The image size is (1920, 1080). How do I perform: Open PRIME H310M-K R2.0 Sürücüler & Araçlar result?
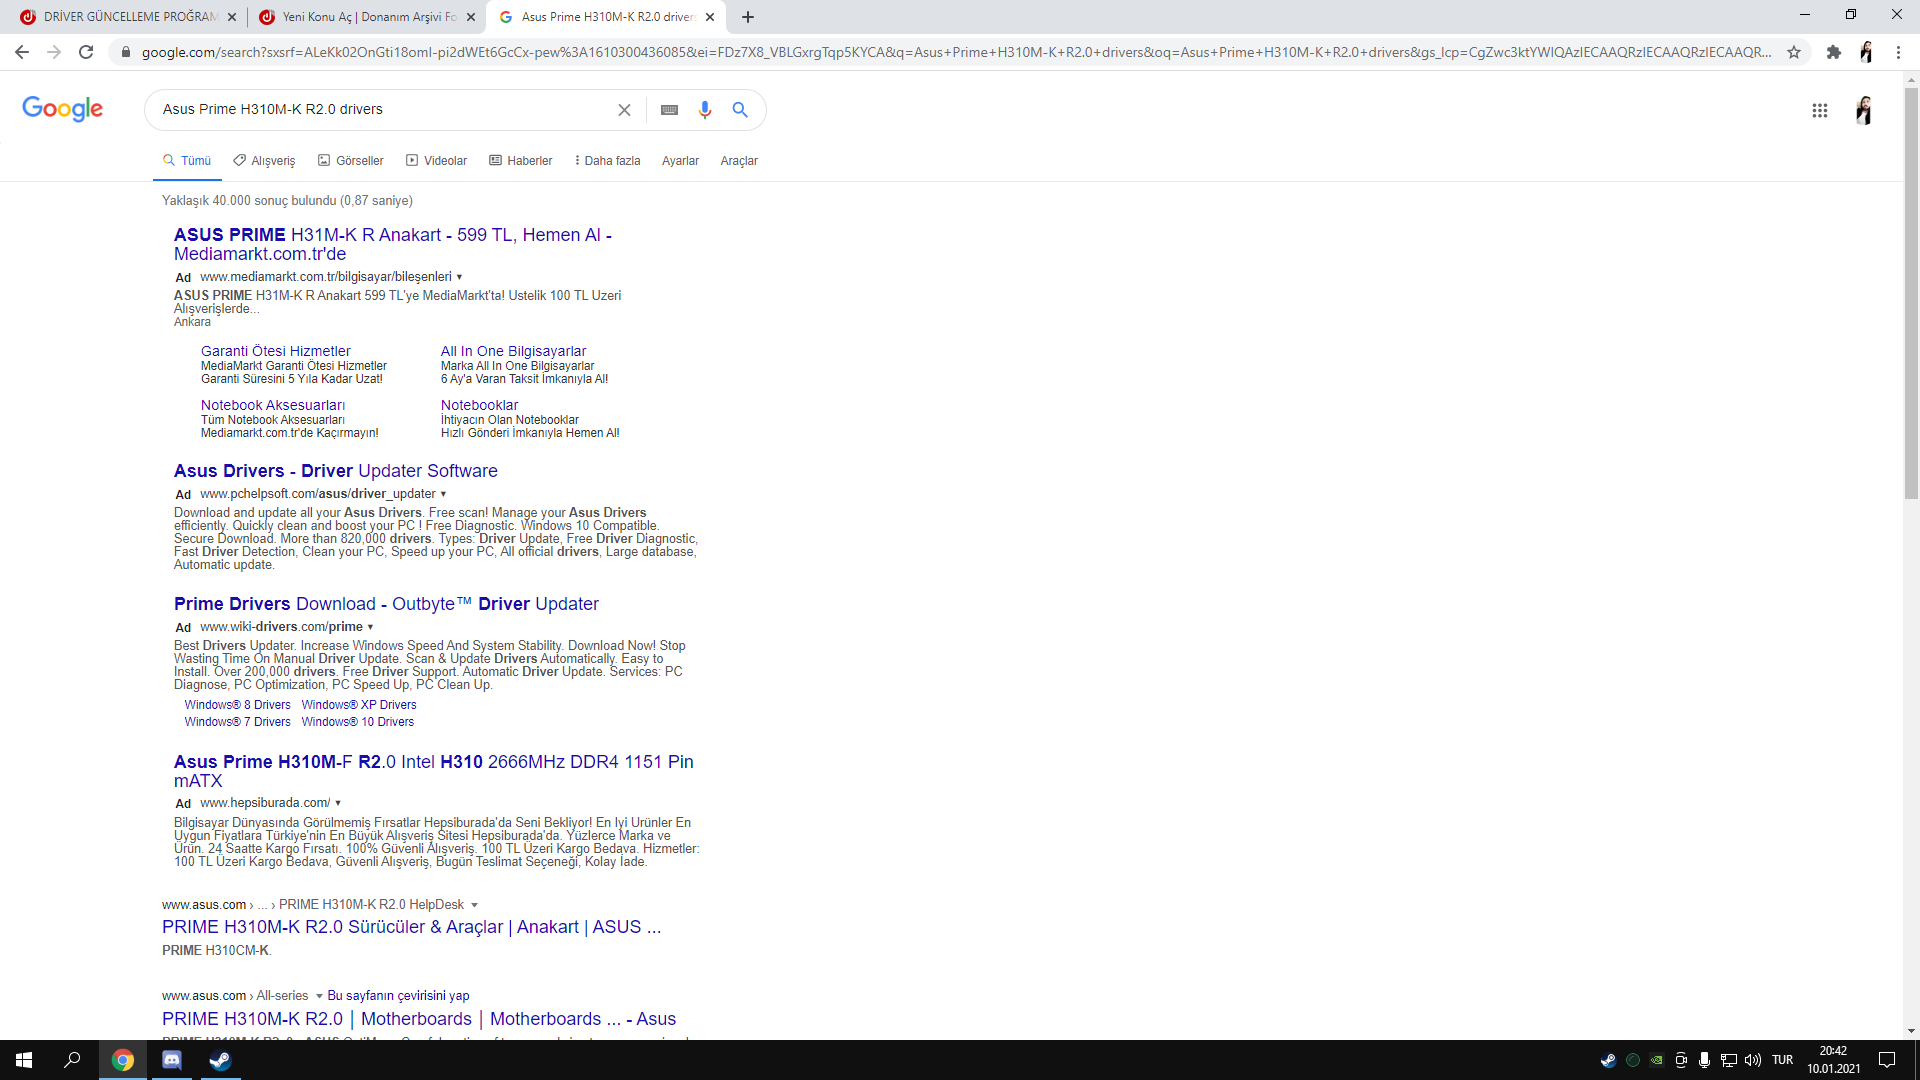click(x=411, y=927)
